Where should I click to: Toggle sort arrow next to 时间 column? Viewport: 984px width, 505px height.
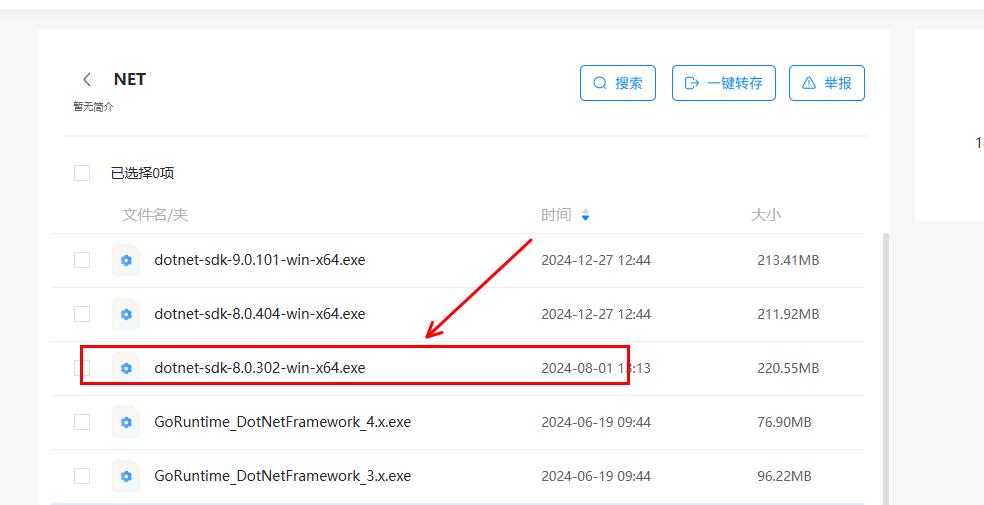(x=586, y=215)
